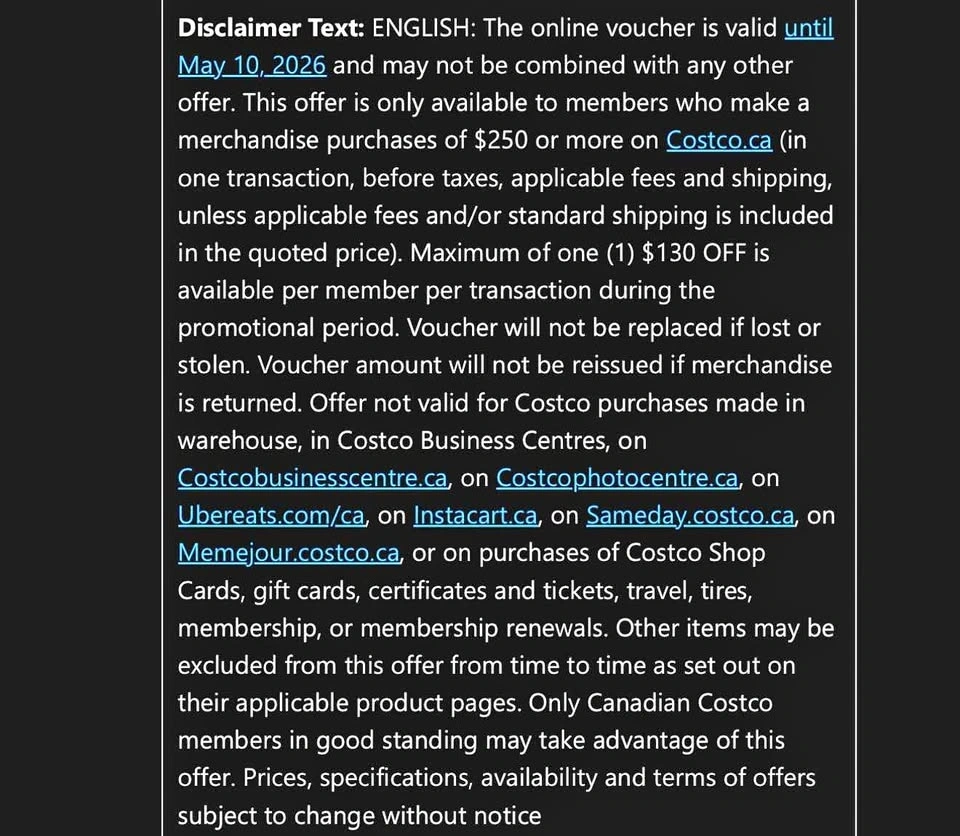The height and width of the screenshot is (836, 960).
Task: Click 'subject to change without notice' text
Action: 360,816
